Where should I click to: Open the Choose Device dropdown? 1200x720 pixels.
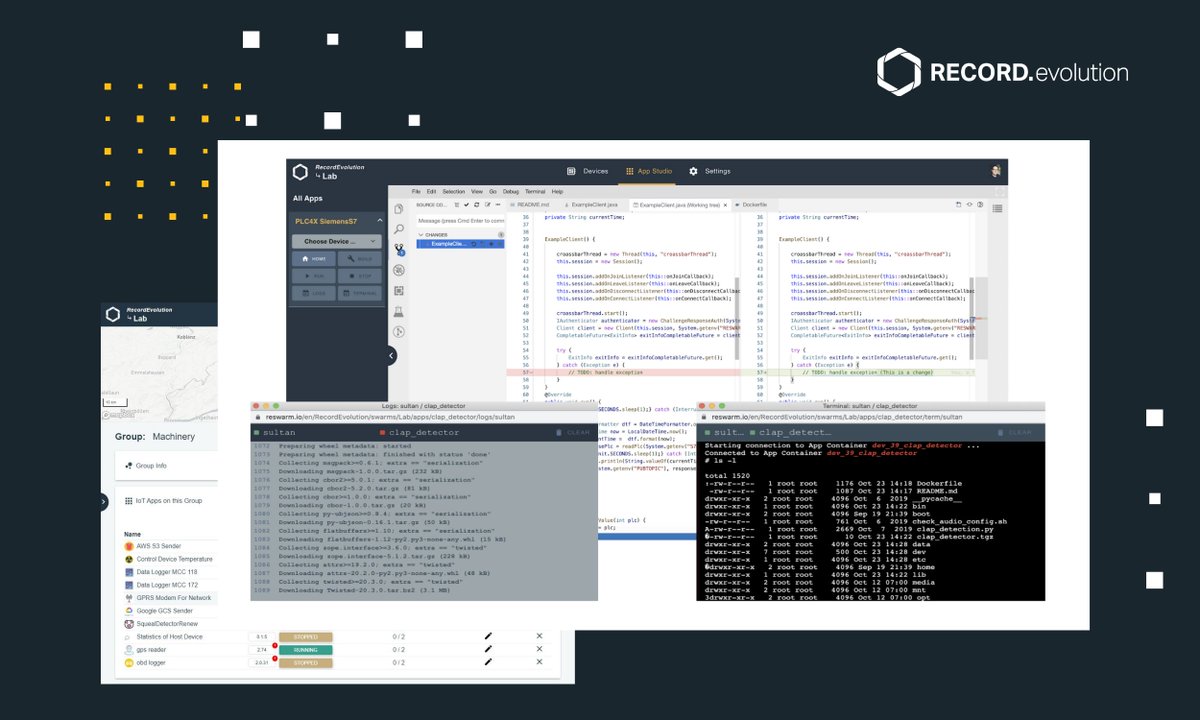pyautogui.click(x=336, y=241)
